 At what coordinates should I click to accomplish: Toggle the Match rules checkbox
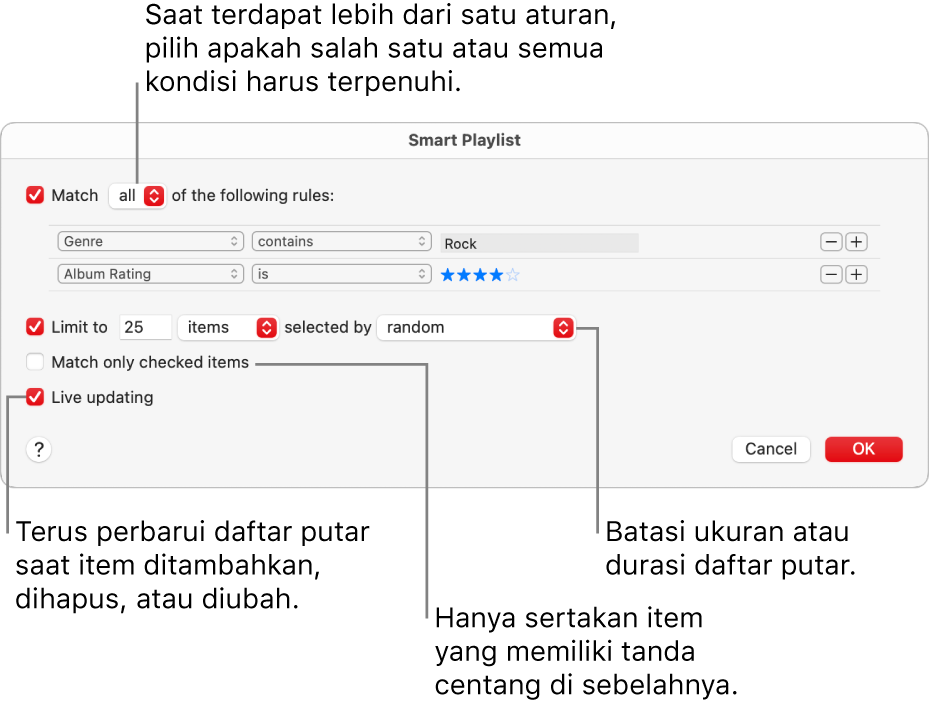pyautogui.click(x=35, y=195)
